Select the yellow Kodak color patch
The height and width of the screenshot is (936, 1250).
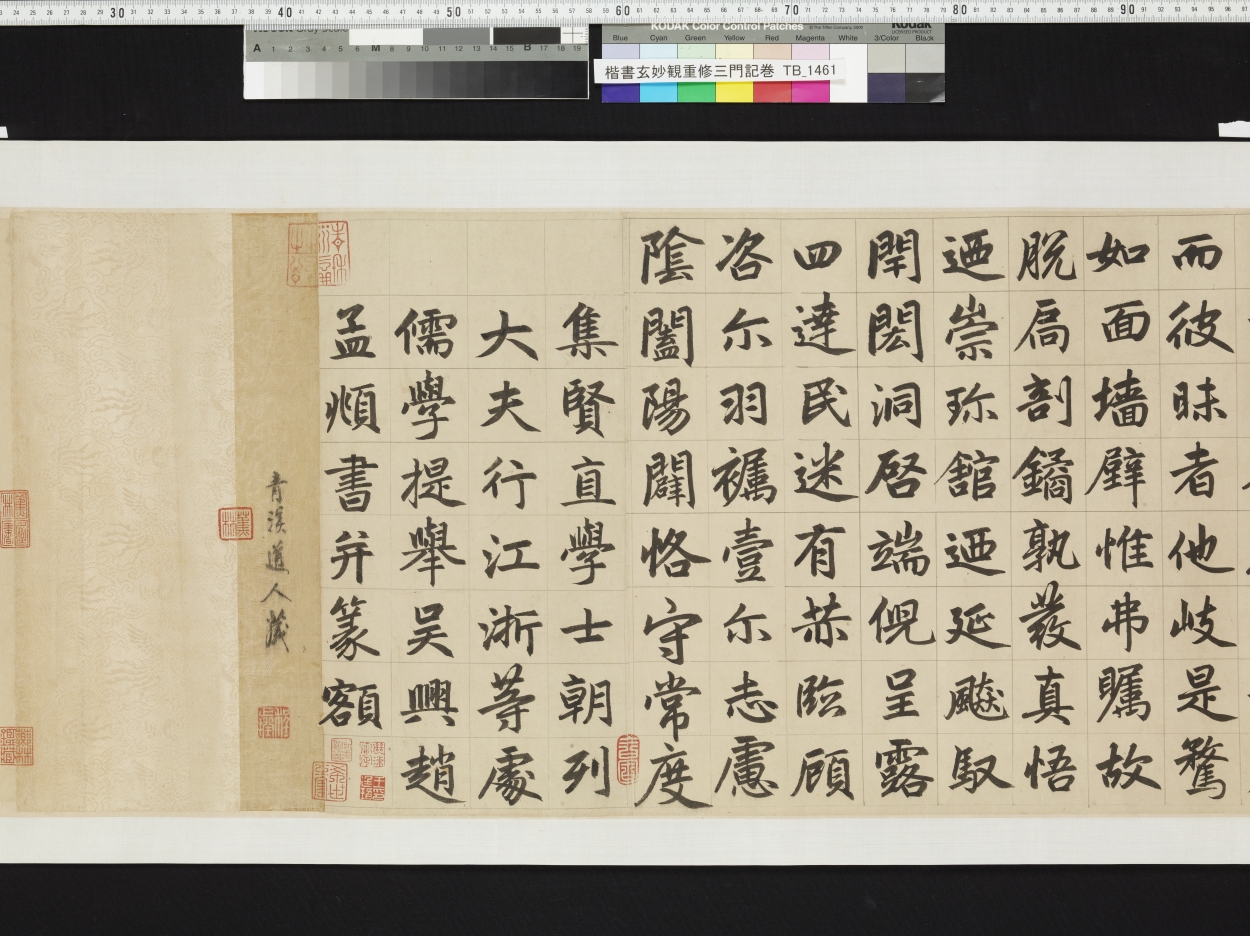(734, 92)
